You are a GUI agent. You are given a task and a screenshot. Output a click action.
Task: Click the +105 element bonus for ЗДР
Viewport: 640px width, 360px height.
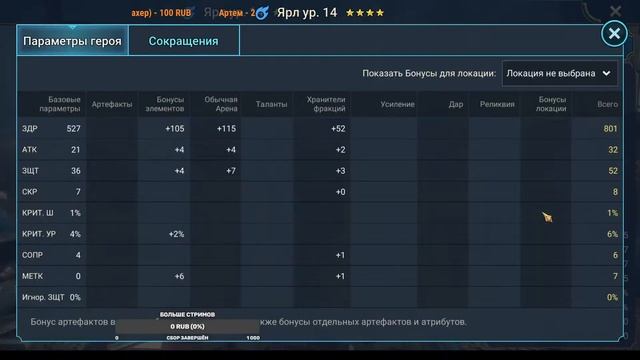coord(175,129)
